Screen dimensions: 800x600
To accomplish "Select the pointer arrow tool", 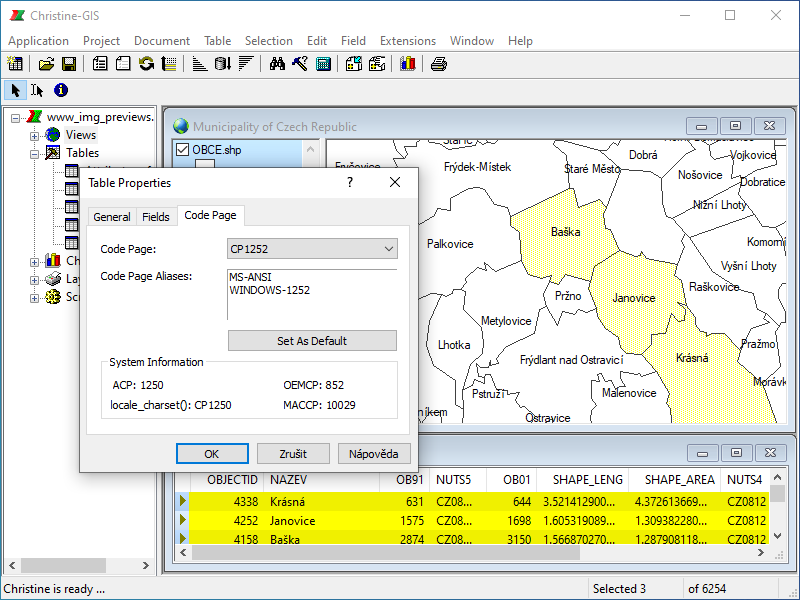I will (15, 90).
